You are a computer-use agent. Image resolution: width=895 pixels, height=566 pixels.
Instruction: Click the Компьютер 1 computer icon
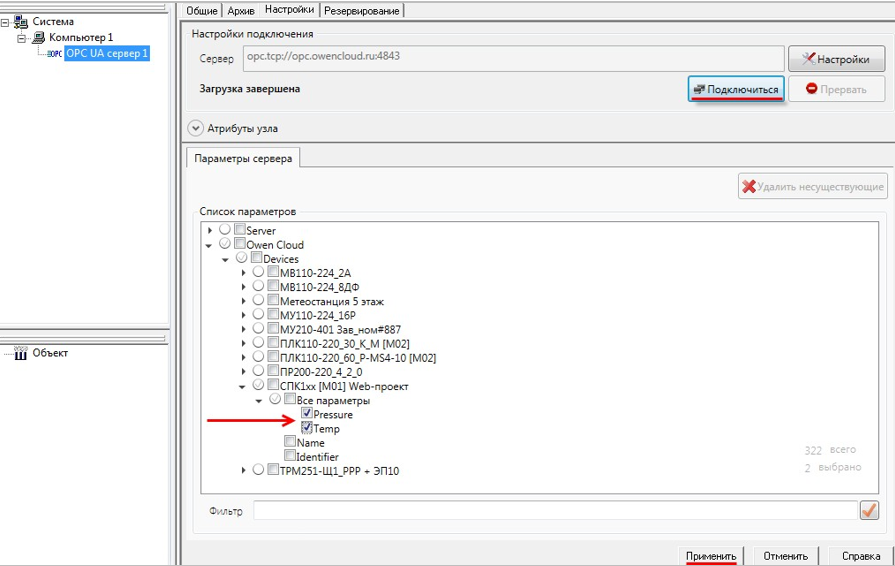click(x=39, y=37)
